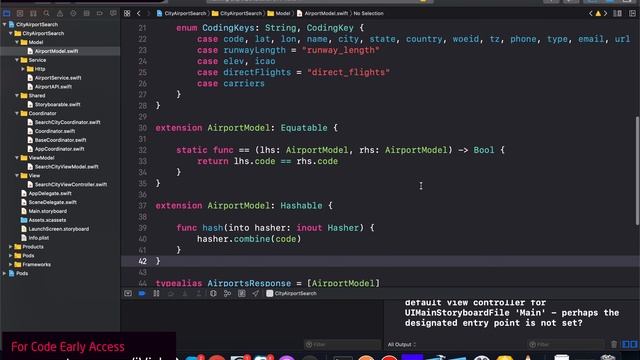Toggle breakpoints activation in debug bar
The height and width of the screenshot is (360, 640).
pos(142,293)
